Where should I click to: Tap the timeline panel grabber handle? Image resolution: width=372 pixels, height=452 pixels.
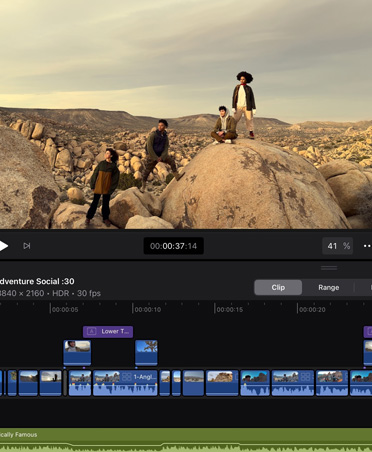coord(329,268)
